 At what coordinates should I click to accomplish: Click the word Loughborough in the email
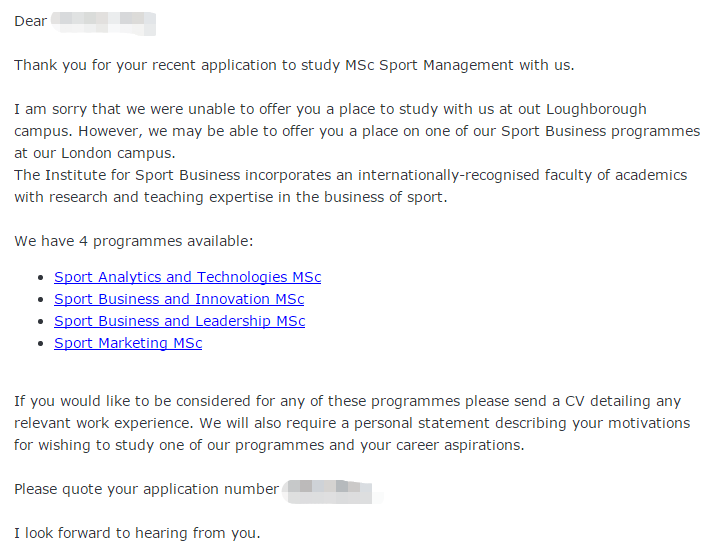596,109
